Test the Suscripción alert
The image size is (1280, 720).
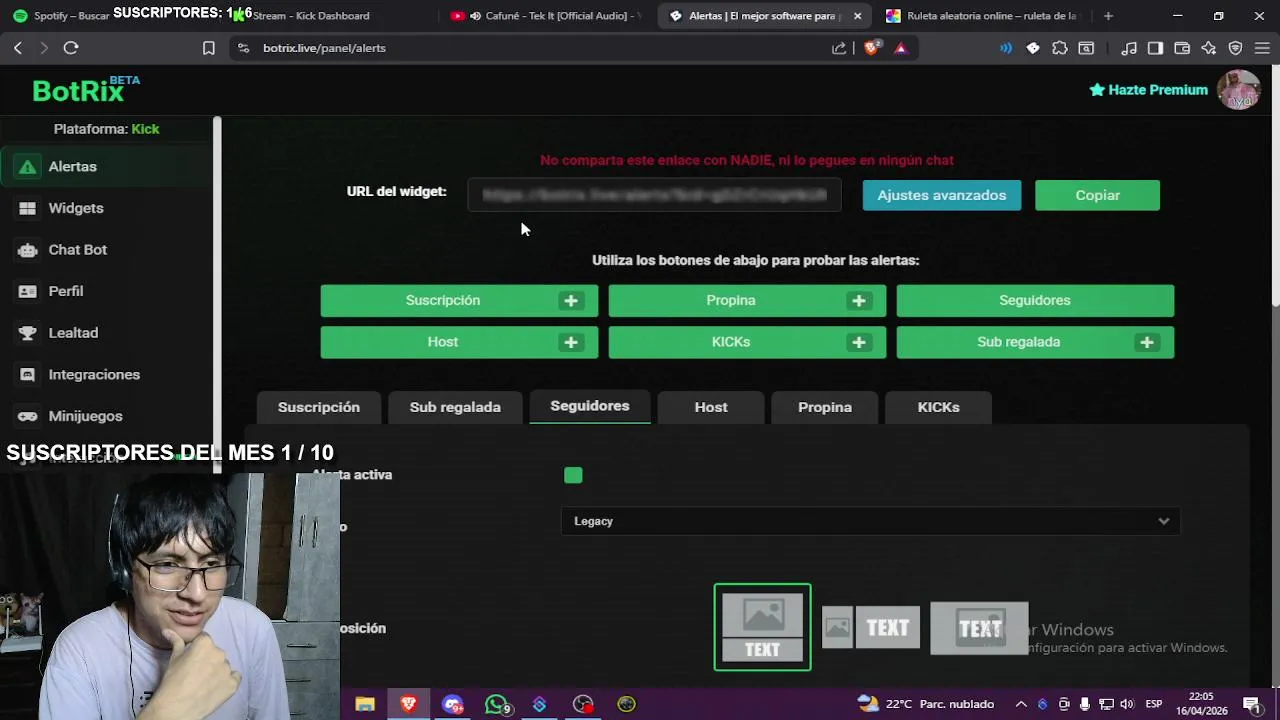[x=443, y=300]
